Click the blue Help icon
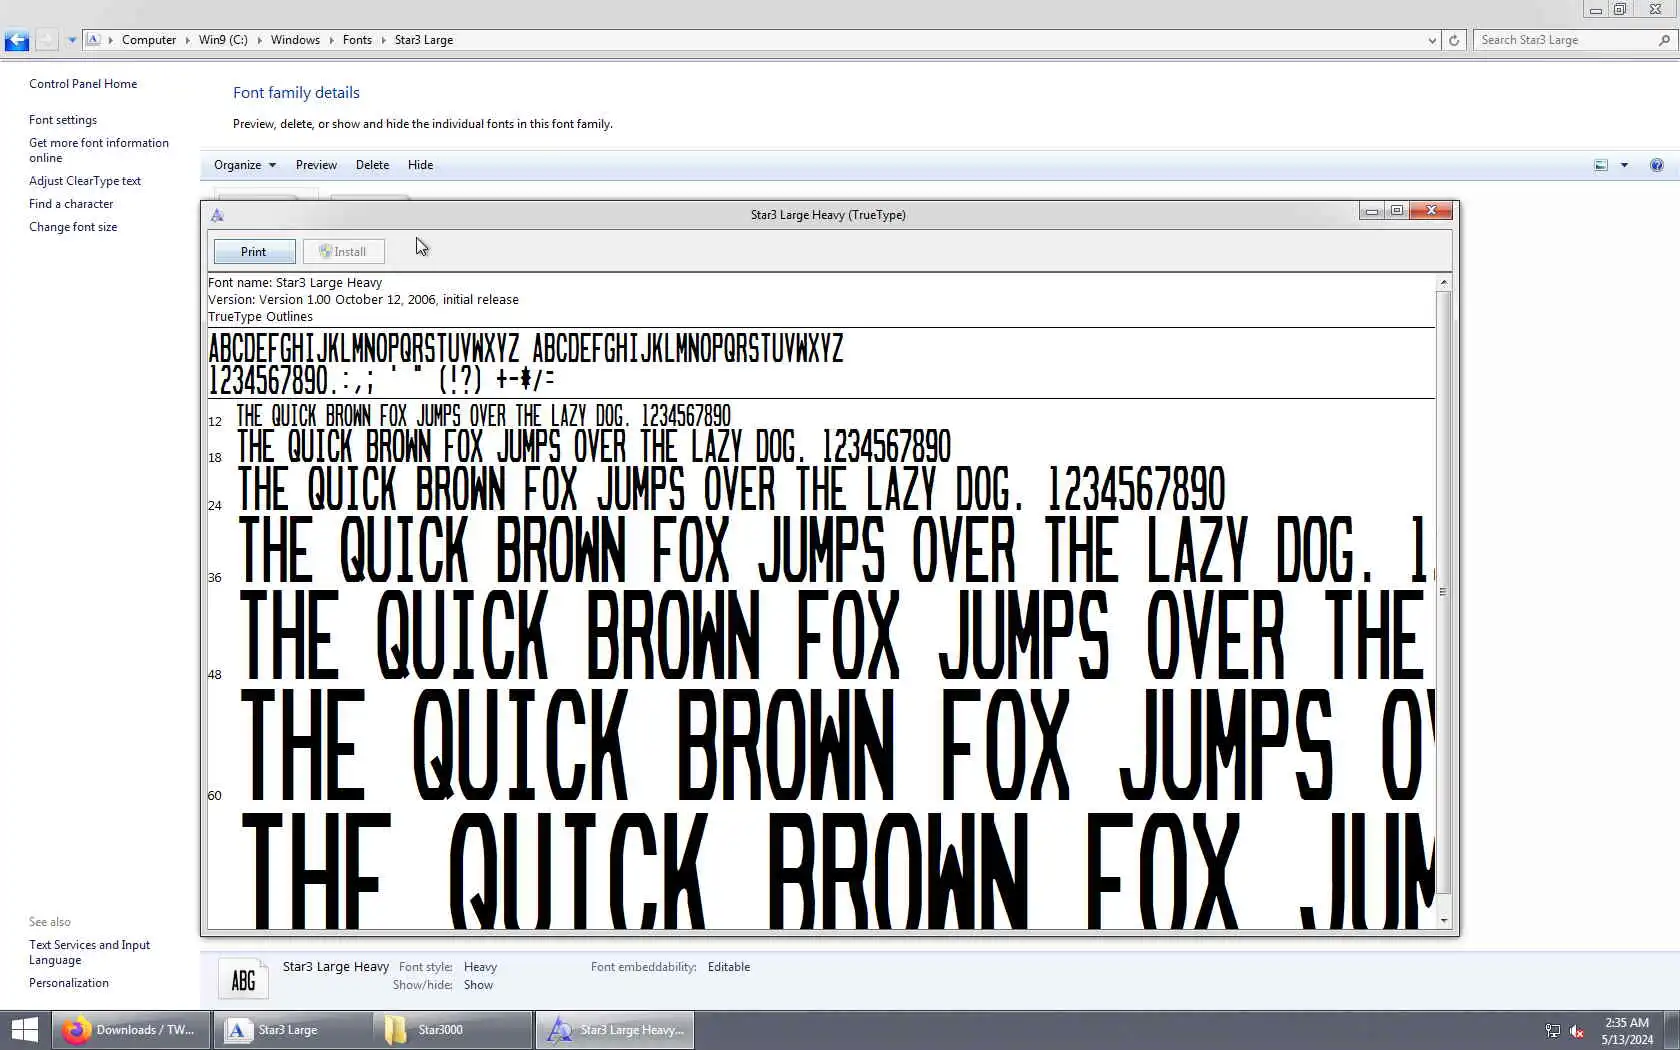Screen dimensions: 1680x1050 coord(1657,165)
